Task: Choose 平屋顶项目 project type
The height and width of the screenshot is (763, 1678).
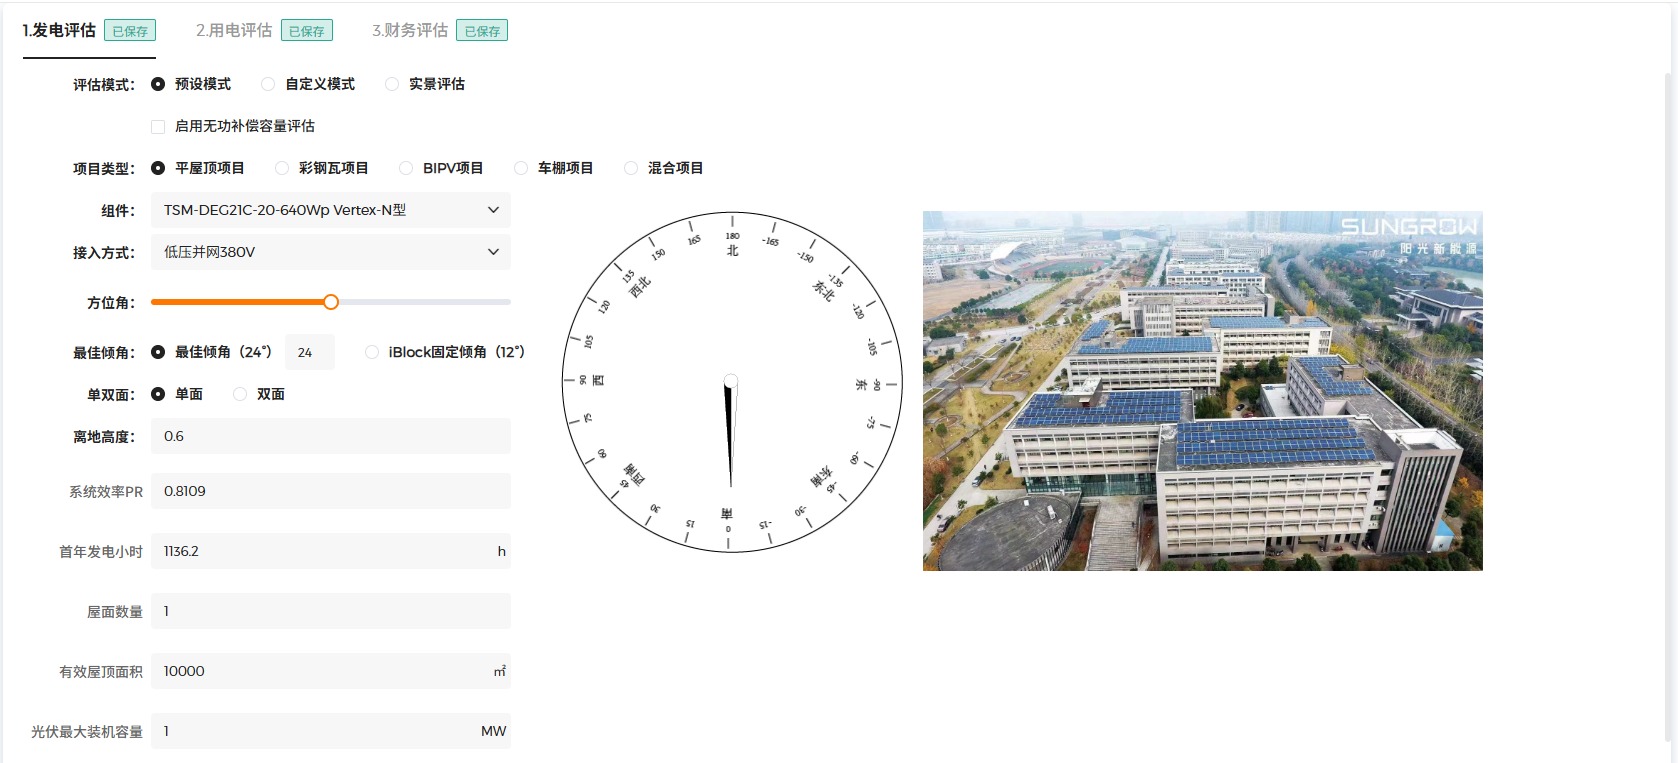Action: (x=158, y=168)
